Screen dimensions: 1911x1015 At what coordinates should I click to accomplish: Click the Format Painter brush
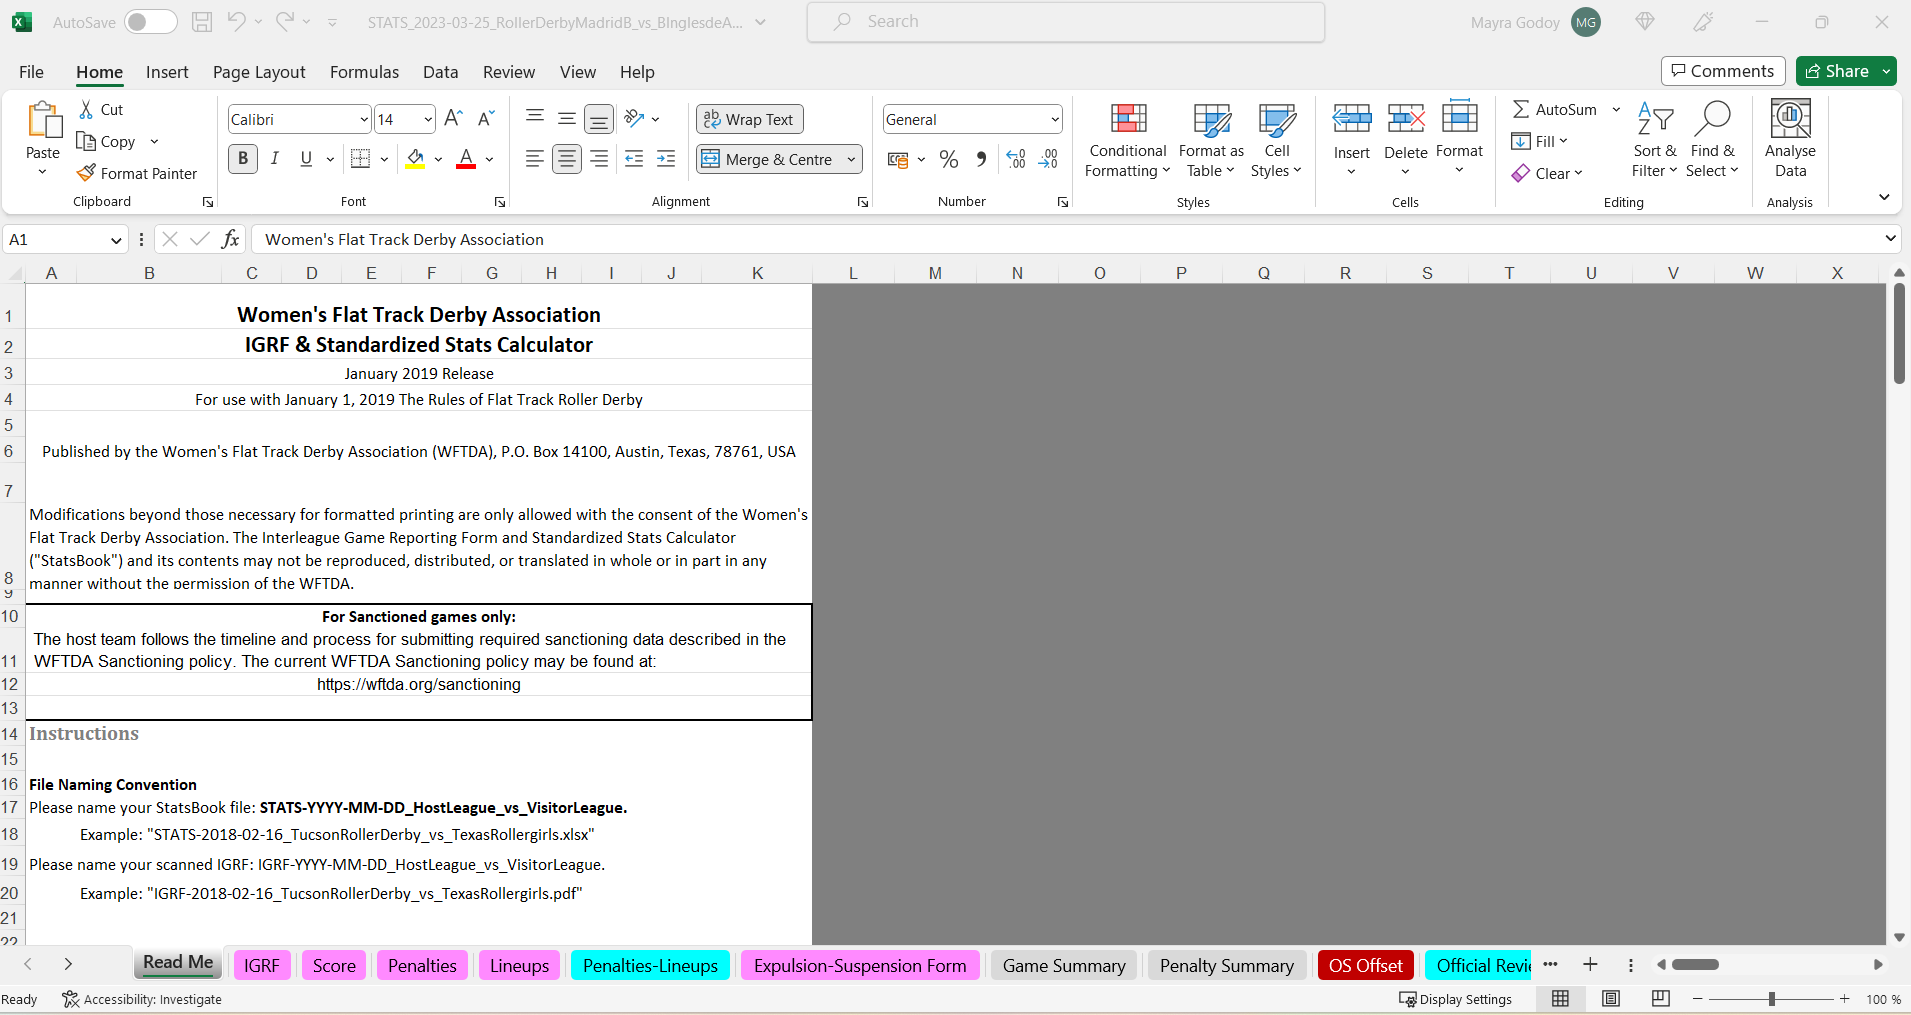[86, 173]
